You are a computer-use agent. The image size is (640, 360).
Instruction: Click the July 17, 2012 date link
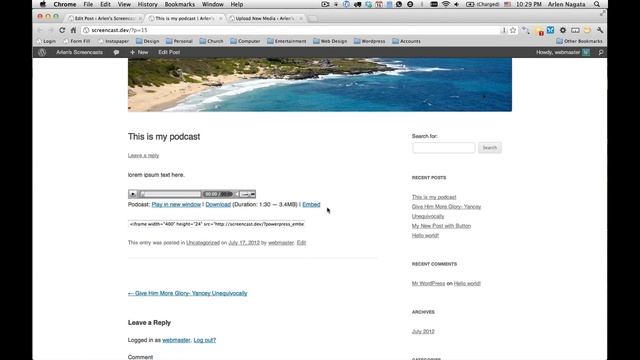click(244, 242)
